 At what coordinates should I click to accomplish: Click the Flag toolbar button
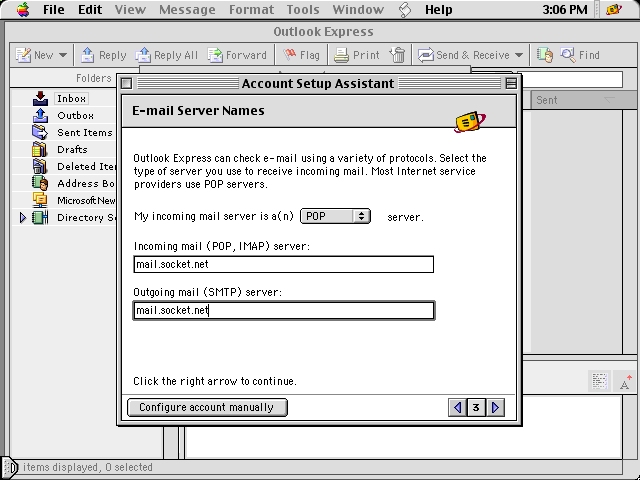click(302, 55)
